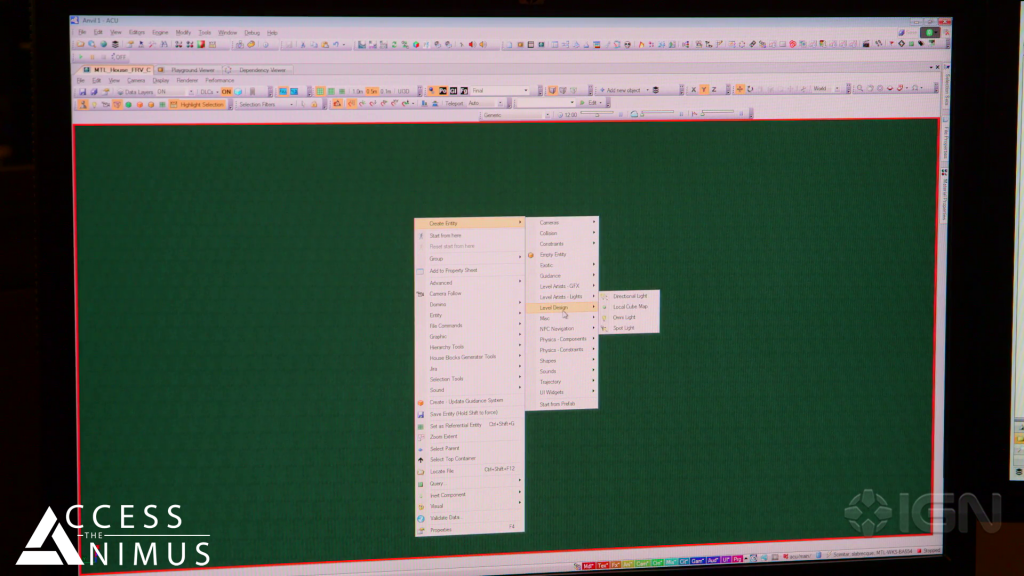The height and width of the screenshot is (576, 1024).
Task: Click the Empty Entity orange icon
Action: point(532,255)
